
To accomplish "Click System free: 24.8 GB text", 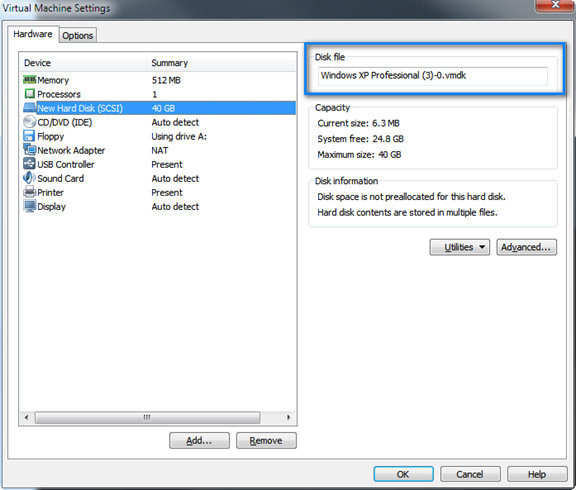I will [x=360, y=139].
